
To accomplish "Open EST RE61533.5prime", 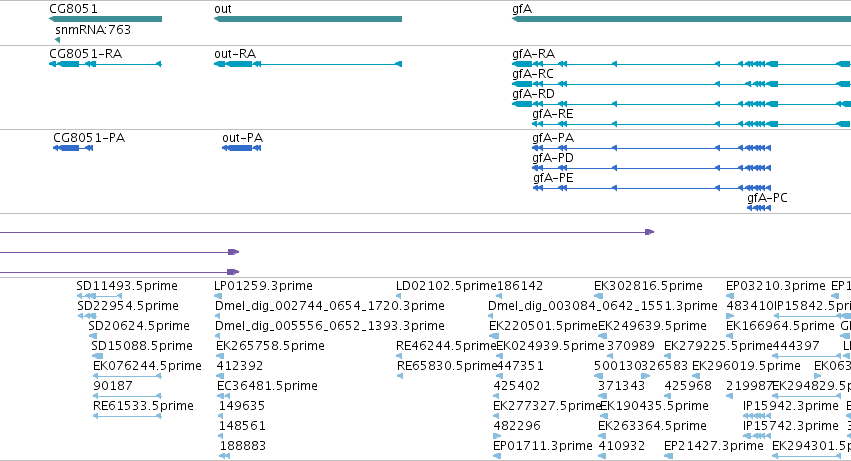I will pos(143,406).
